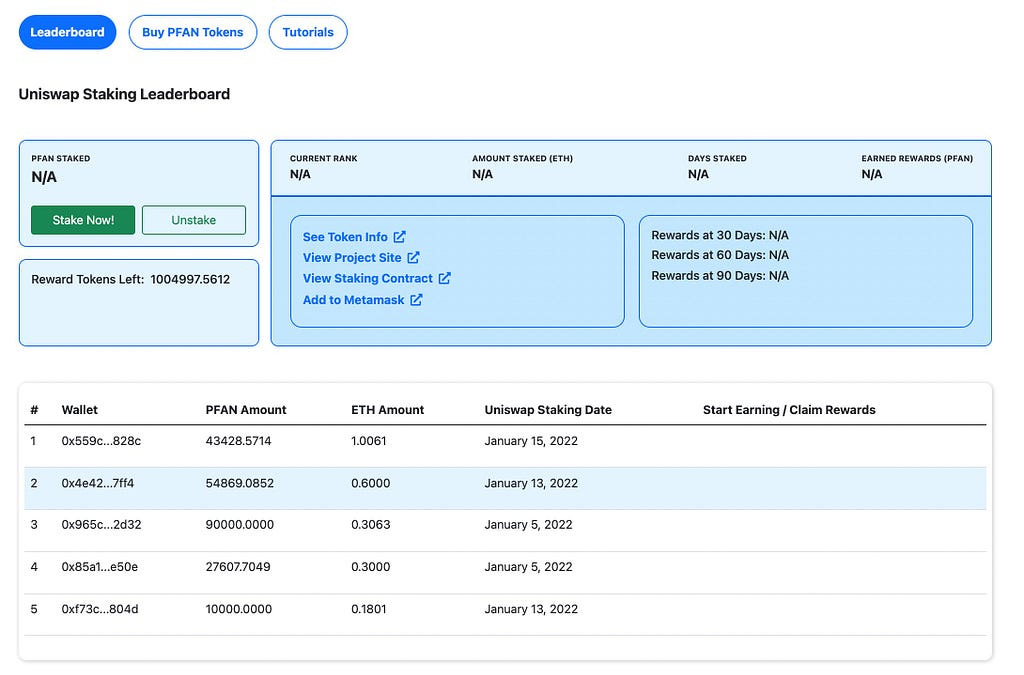1024x675 pixels.
Task: Click external-link icon beside View Staking Contract
Action: [445, 279]
